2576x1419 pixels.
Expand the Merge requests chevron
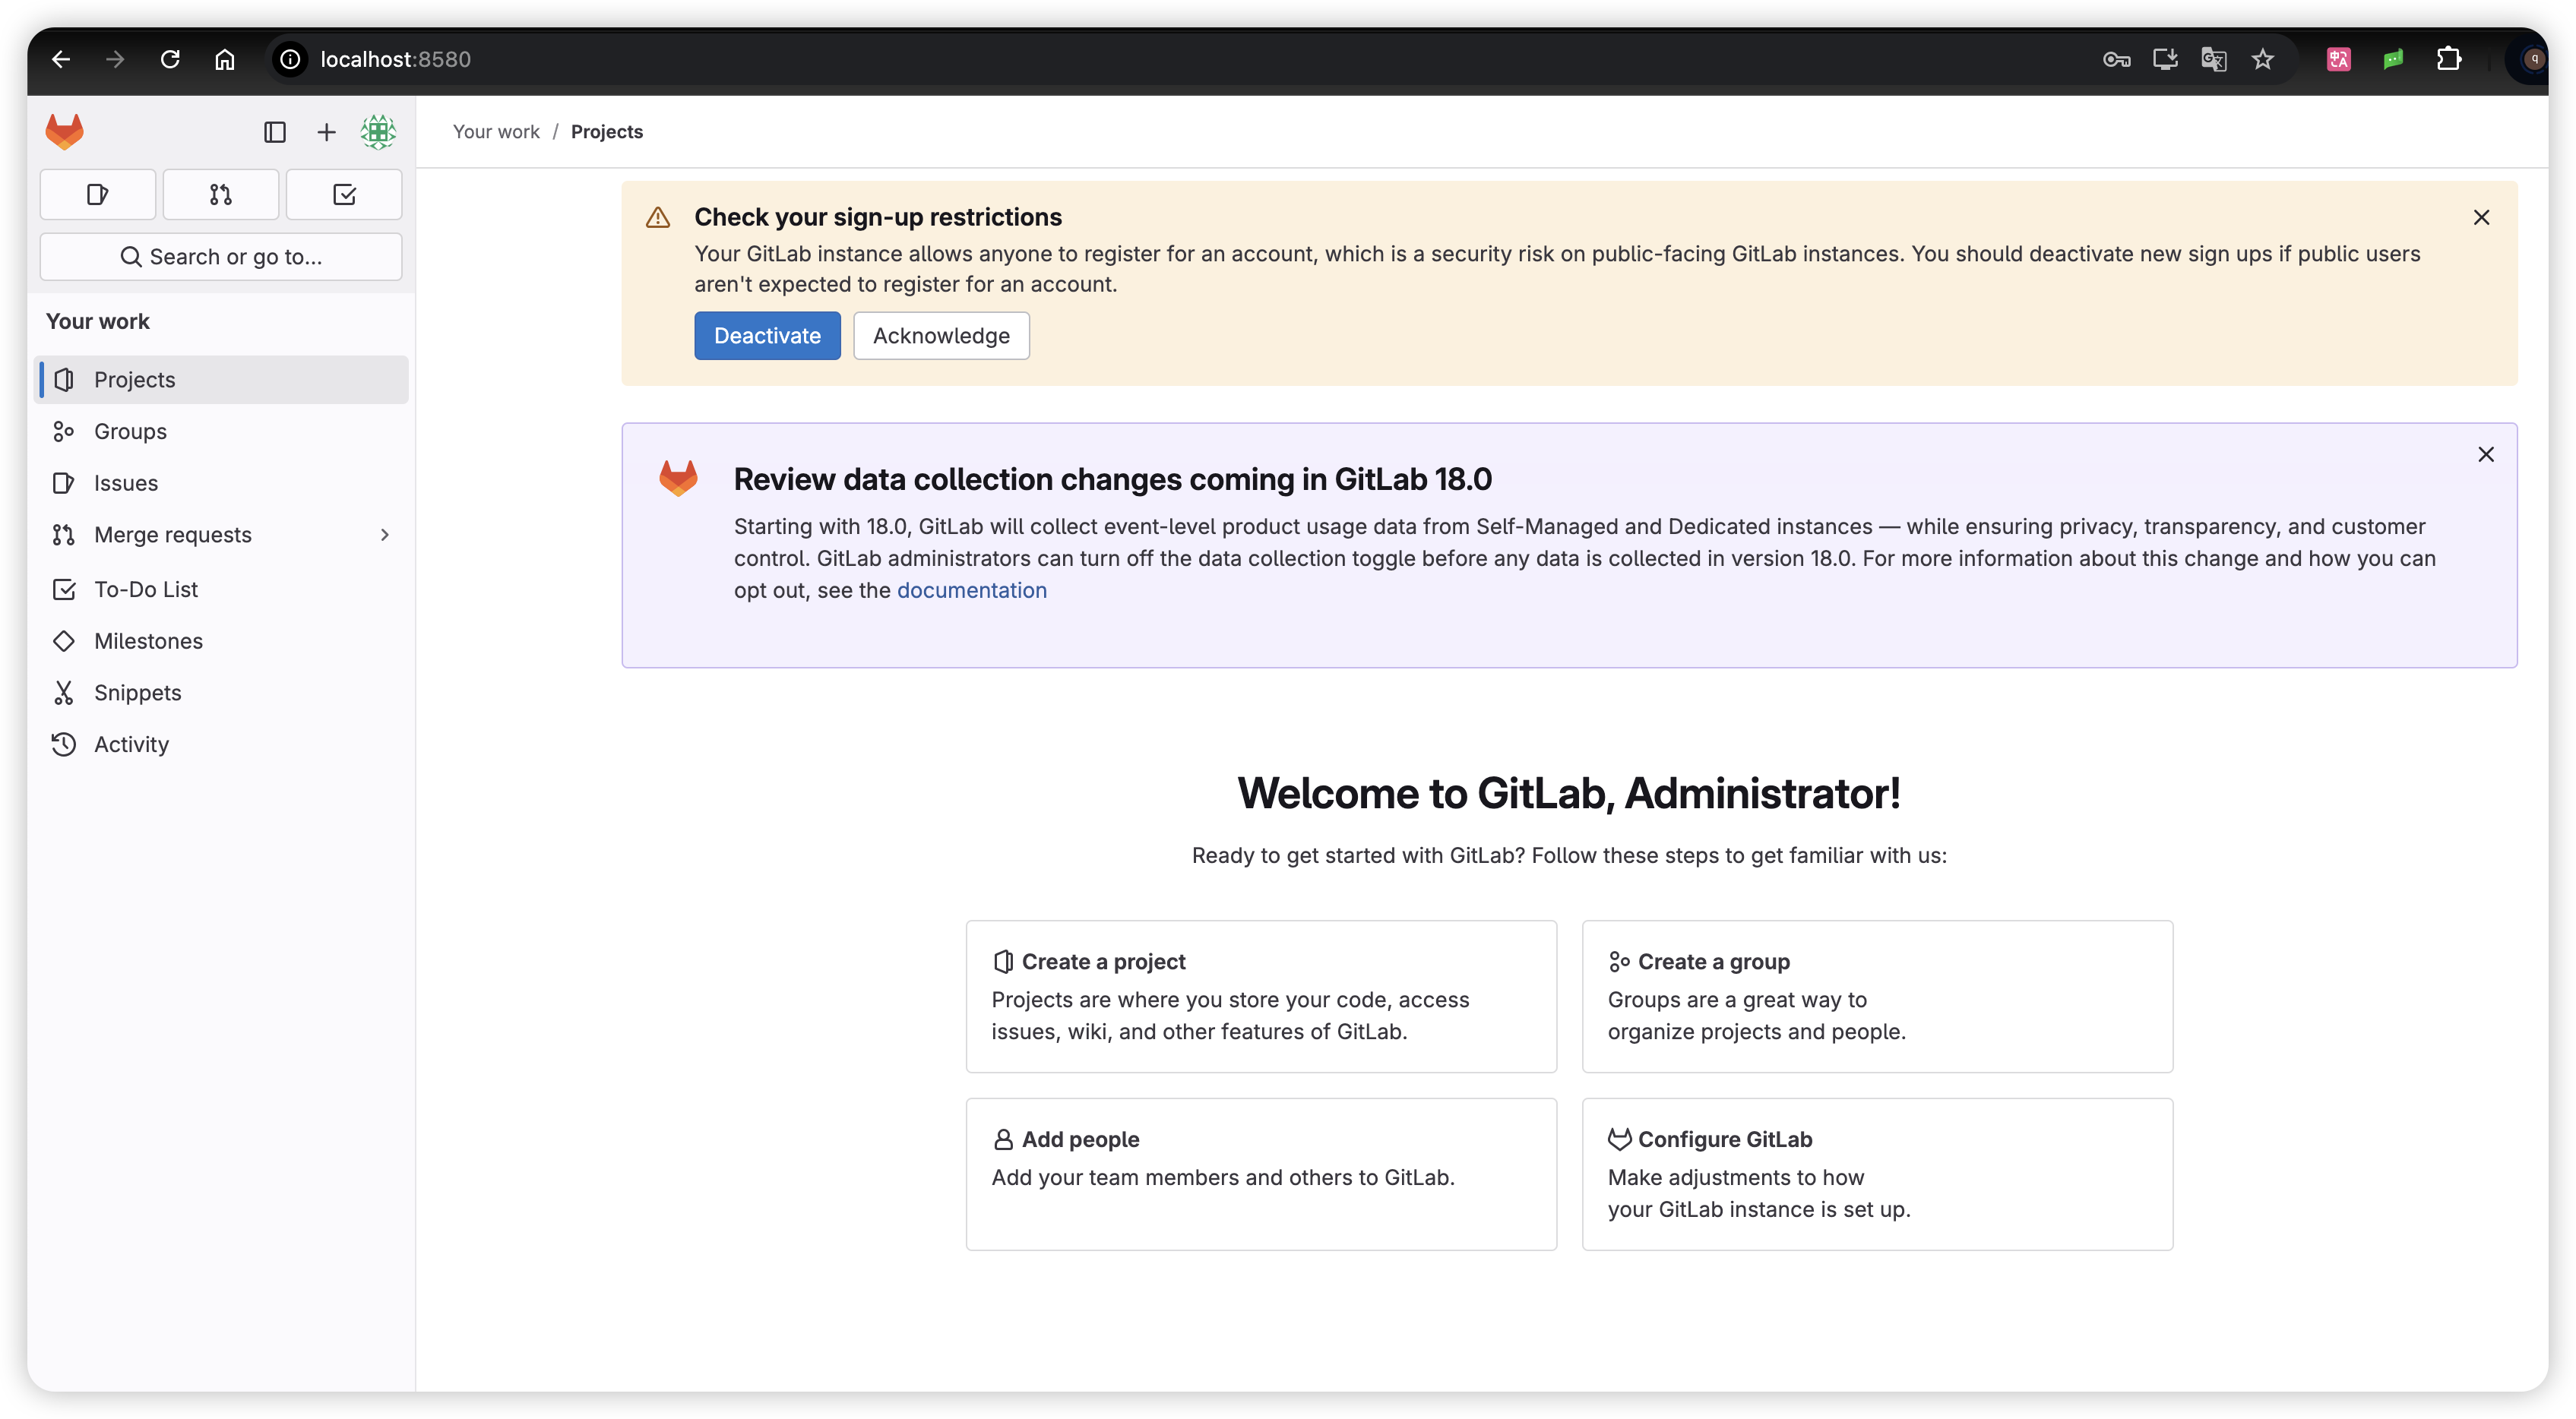385,535
